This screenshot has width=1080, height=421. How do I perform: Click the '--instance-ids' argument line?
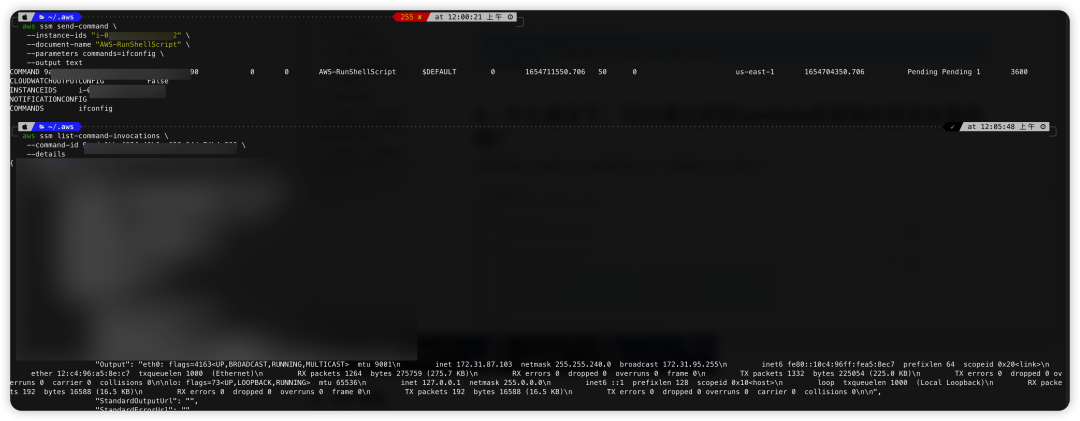(x=108, y=35)
